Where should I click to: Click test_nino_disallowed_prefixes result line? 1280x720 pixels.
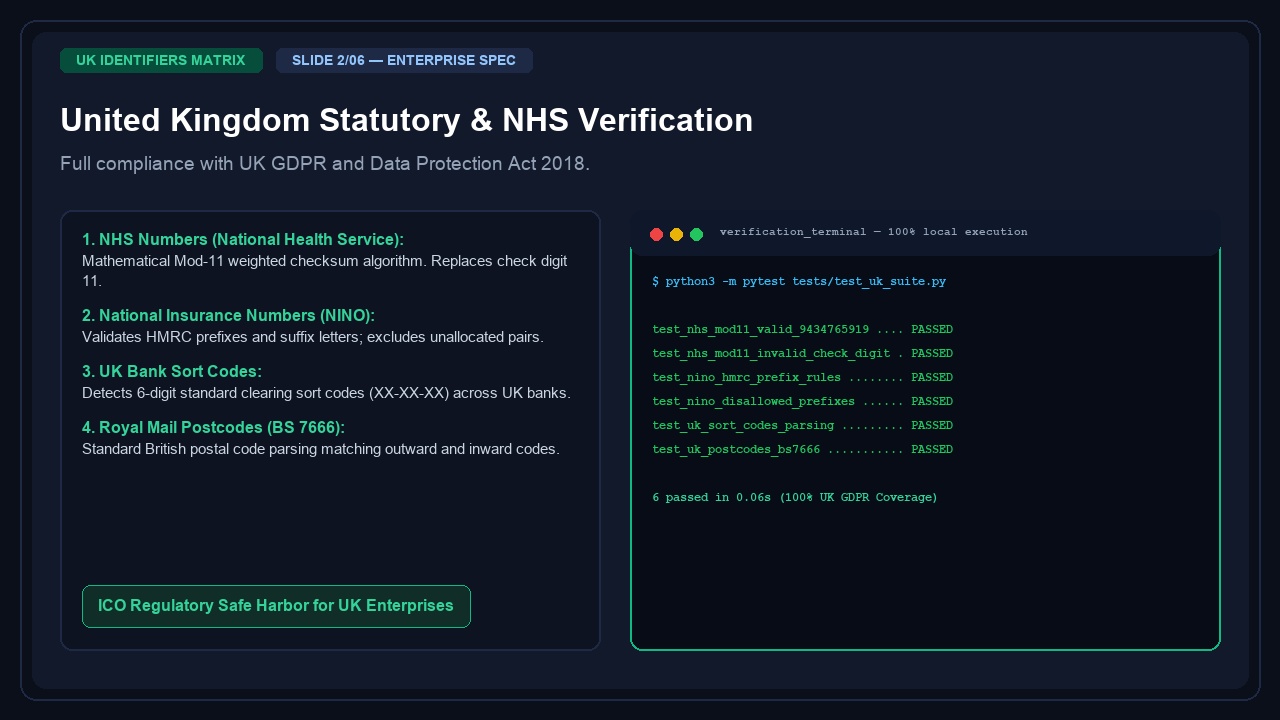(x=802, y=401)
